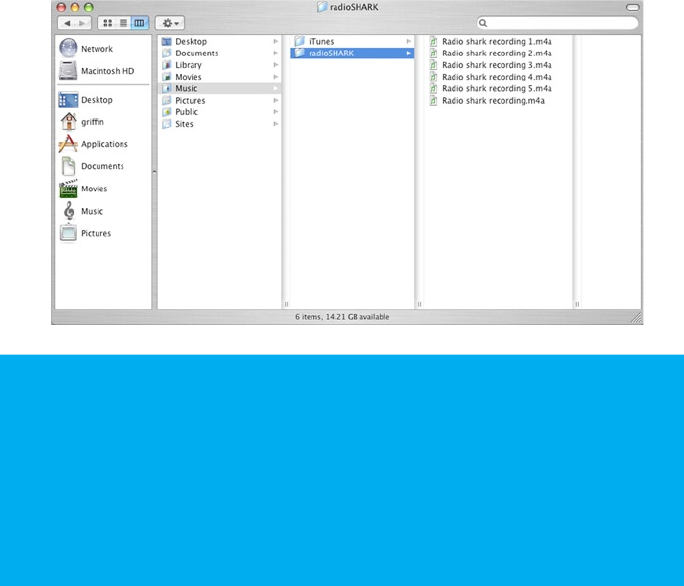Expand the Desktop folder arrow
This screenshot has width=684, height=586.
coord(276,41)
